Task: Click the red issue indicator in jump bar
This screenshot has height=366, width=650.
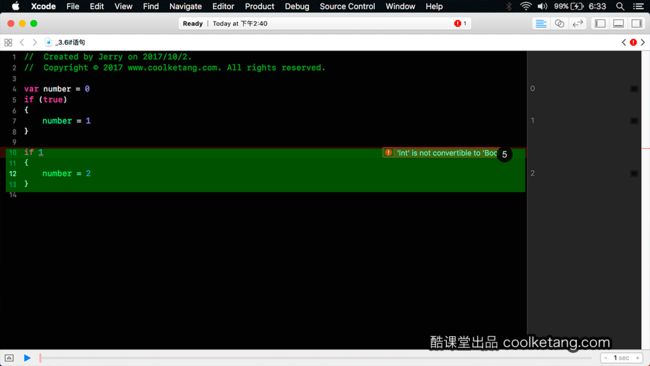Action: pyautogui.click(x=633, y=42)
